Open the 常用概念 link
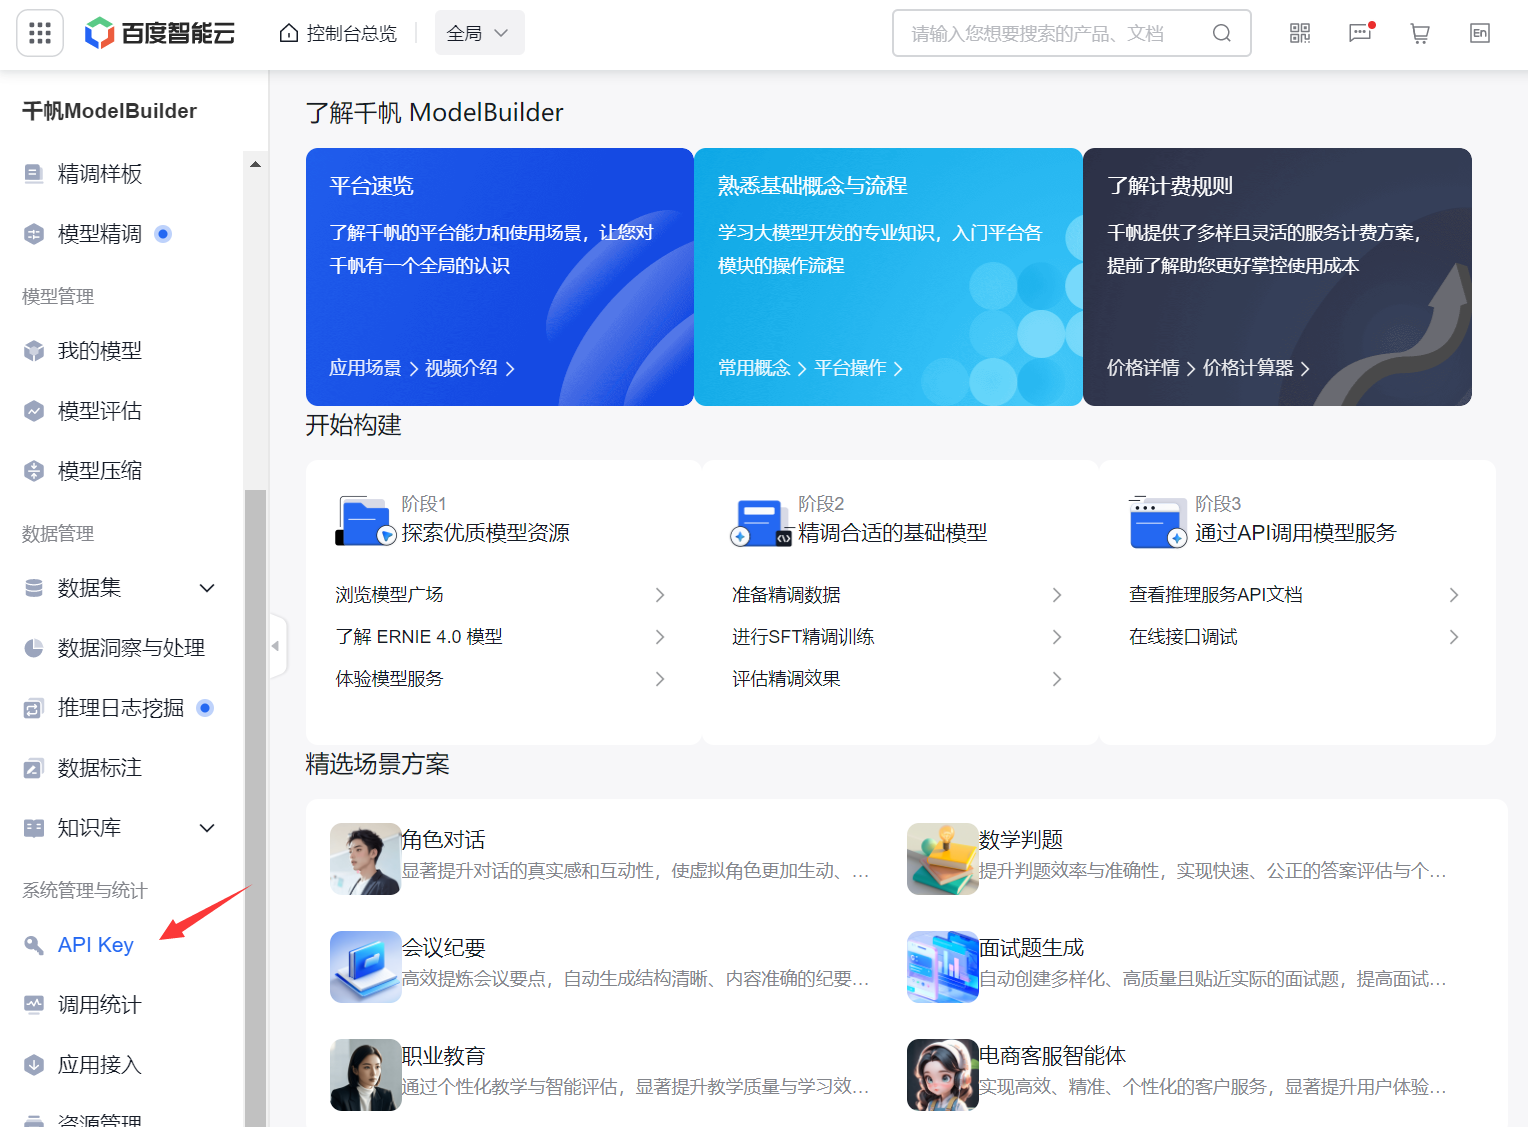The image size is (1528, 1127). tap(754, 368)
